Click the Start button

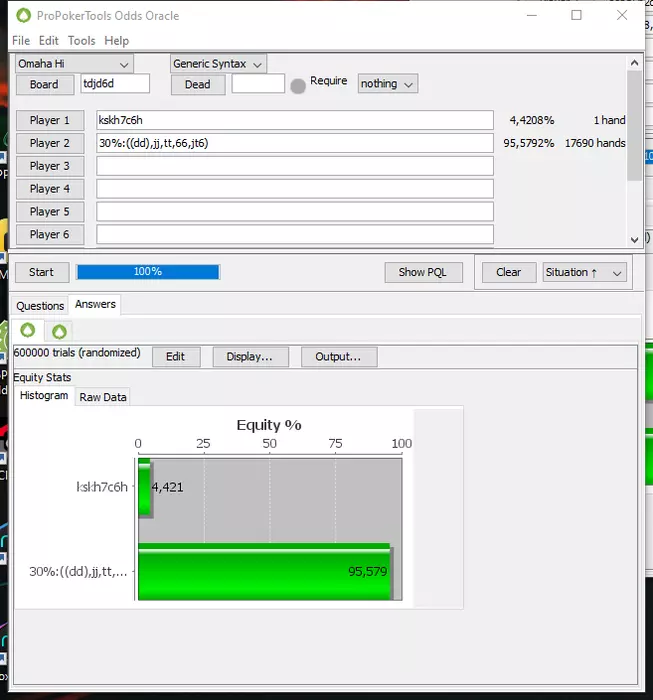coord(42,272)
